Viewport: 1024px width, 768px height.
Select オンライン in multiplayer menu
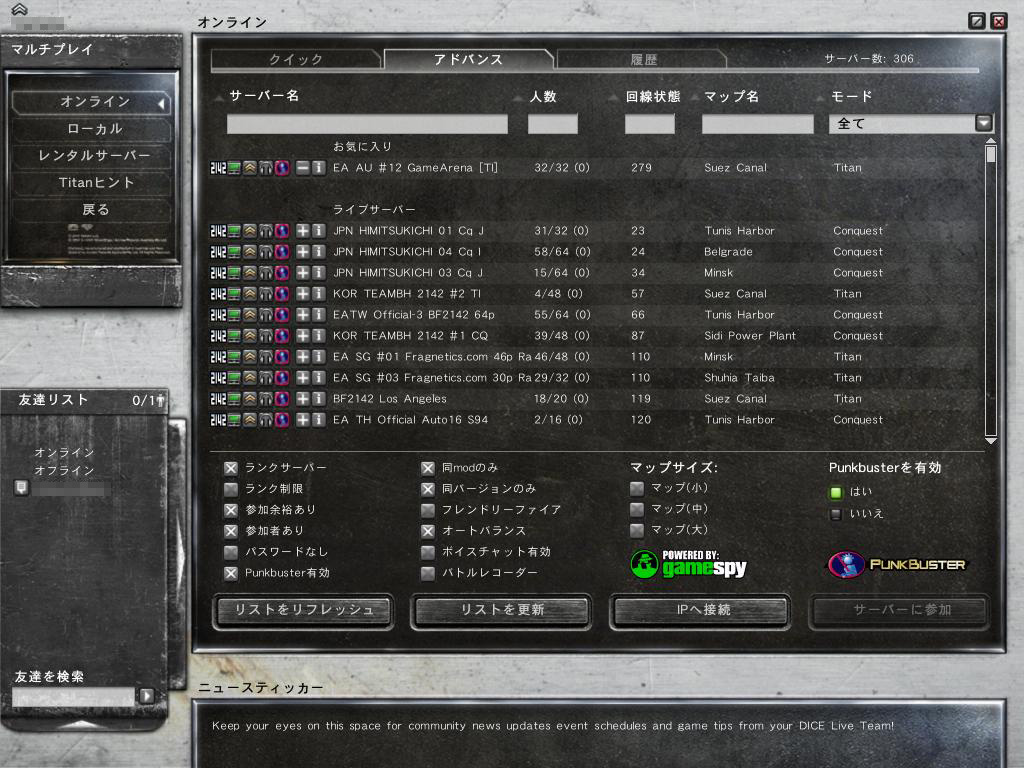[x=91, y=102]
